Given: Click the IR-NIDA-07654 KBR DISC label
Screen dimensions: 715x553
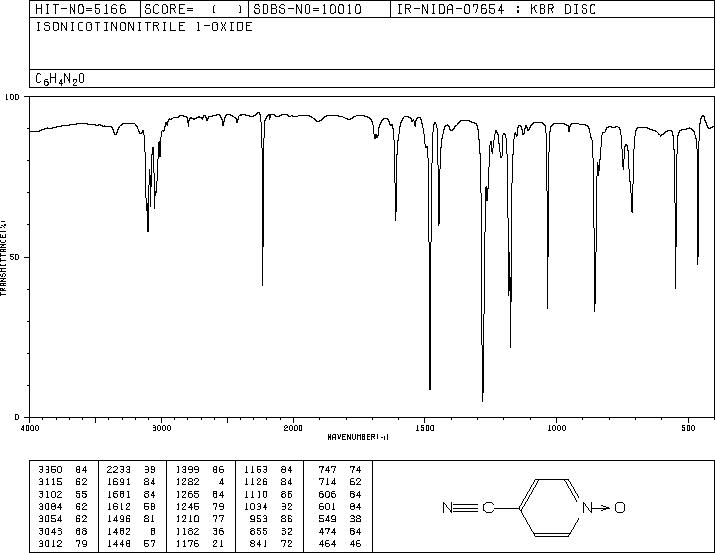Looking at the screenshot, I should click(496, 9).
